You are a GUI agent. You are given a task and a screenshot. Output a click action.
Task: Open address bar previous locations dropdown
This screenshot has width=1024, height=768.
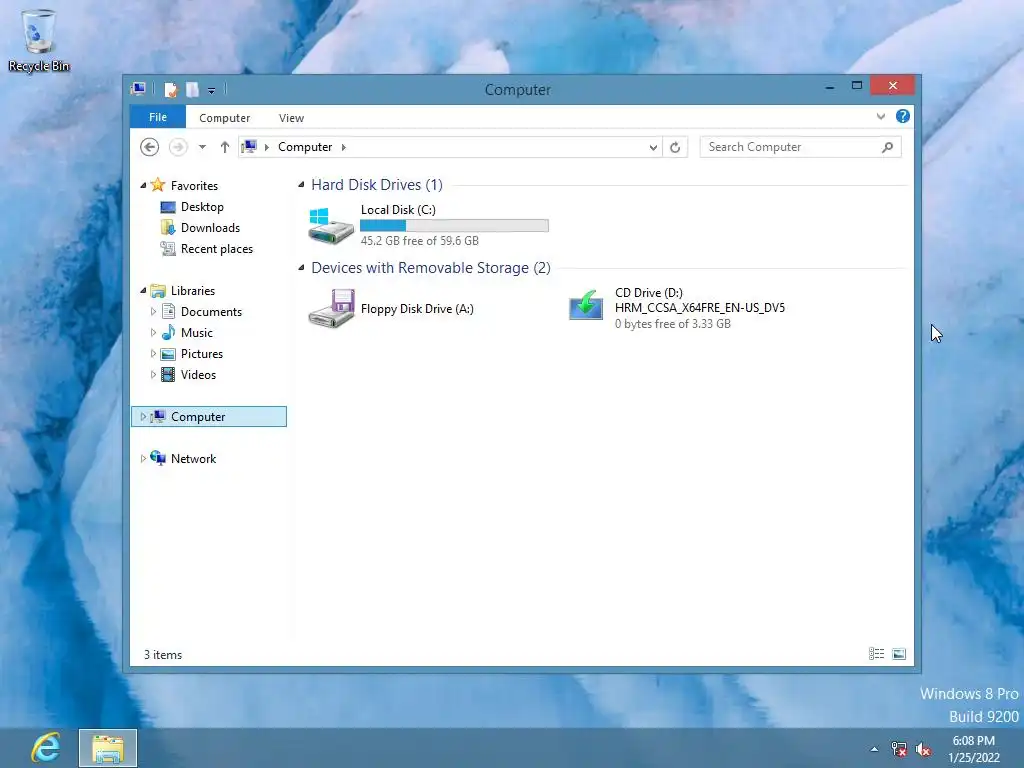[653, 148]
